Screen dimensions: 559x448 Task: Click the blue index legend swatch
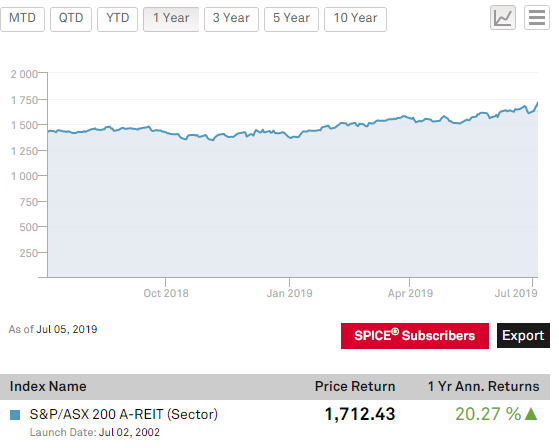coord(15,415)
